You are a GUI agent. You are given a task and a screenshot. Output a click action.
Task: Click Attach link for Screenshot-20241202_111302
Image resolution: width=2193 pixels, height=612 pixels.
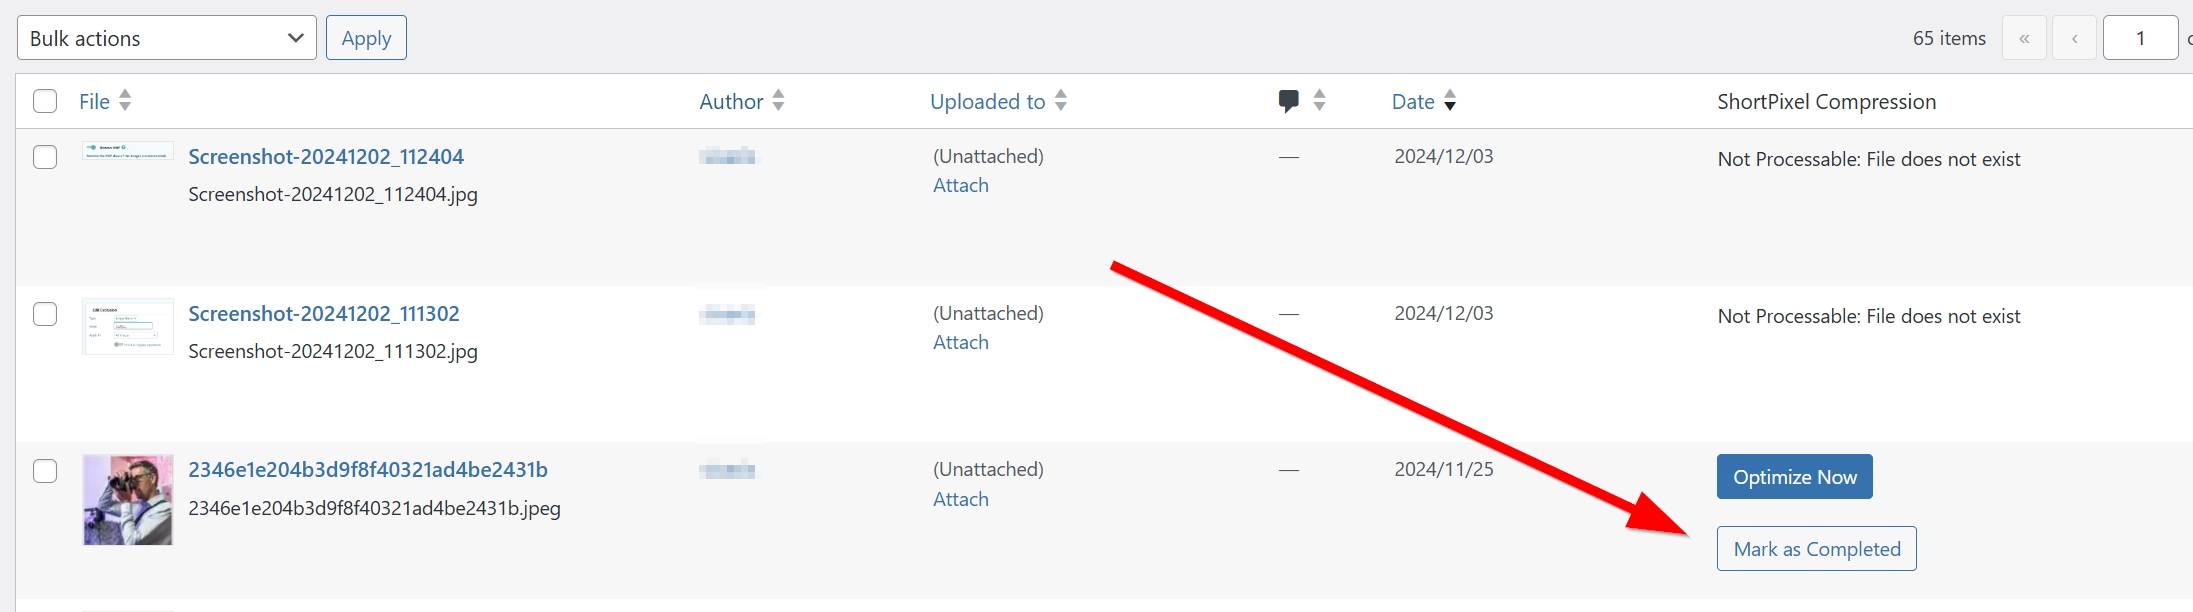(x=961, y=342)
